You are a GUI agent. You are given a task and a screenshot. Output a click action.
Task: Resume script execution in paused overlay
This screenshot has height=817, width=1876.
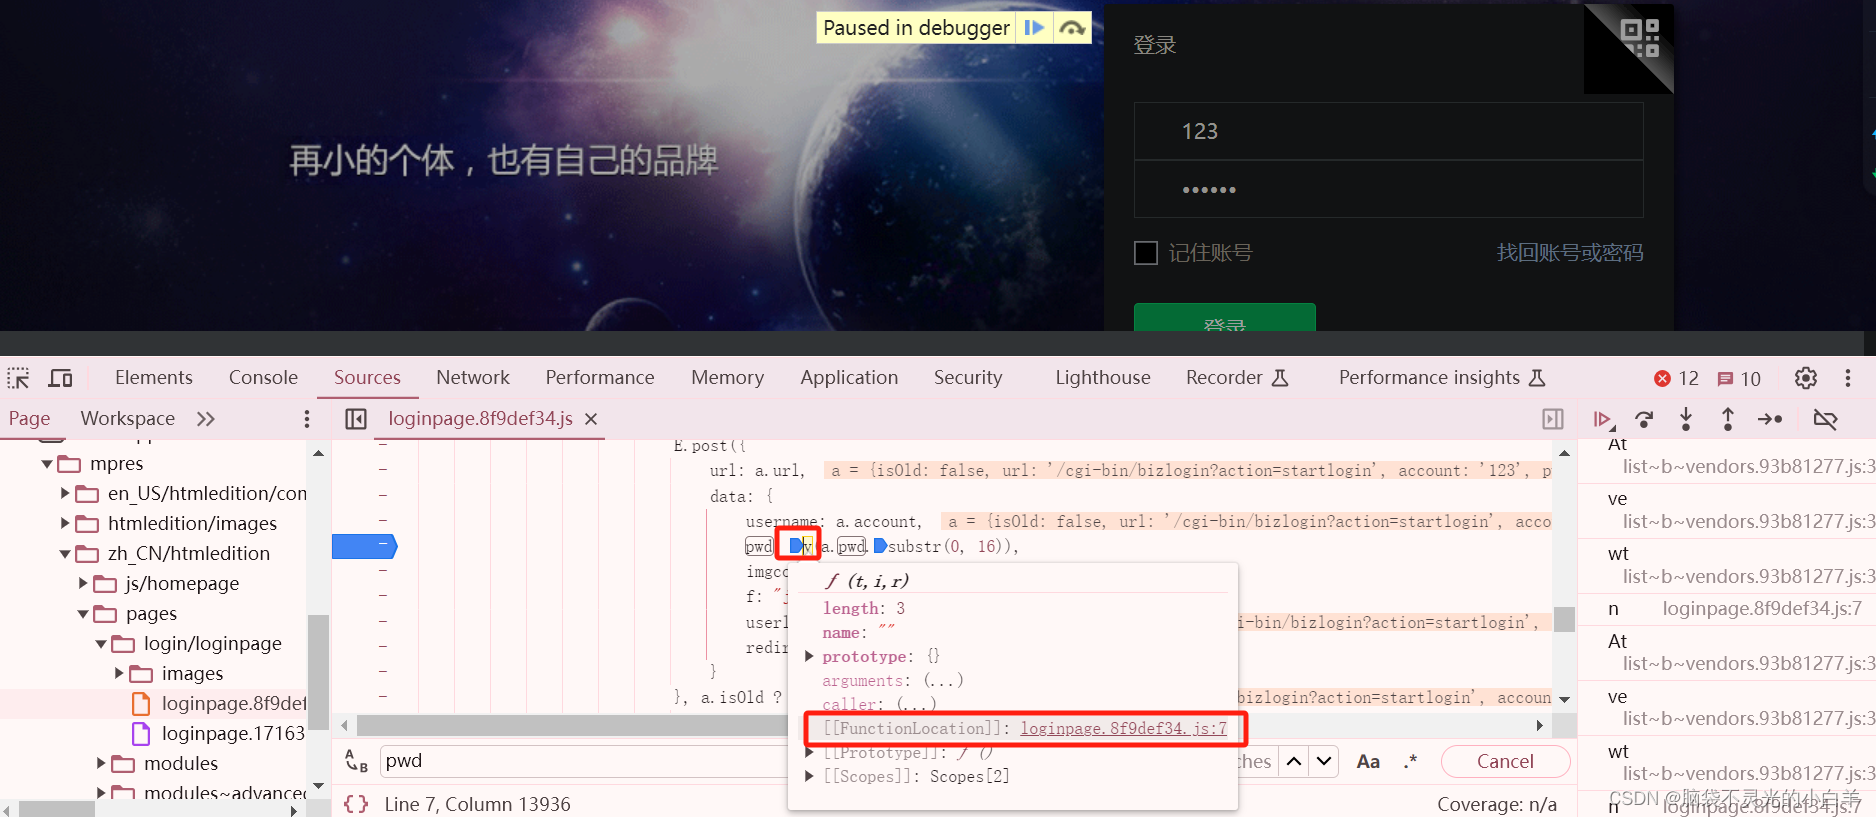click(x=1035, y=28)
